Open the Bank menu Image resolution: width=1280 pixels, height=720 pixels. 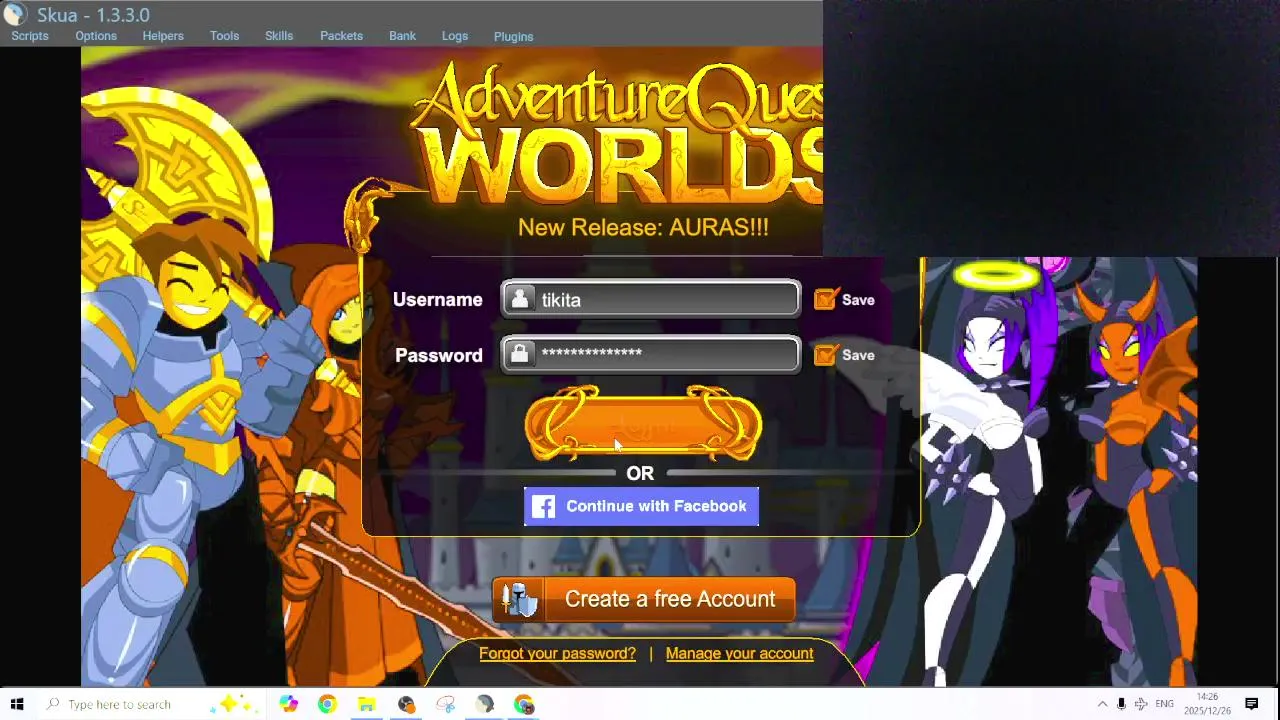pyautogui.click(x=402, y=36)
